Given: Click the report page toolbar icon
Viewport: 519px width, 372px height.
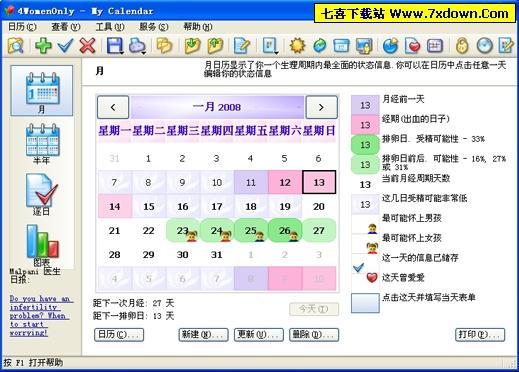Looking at the screenshot, I should pyautogui.click(x=269, y=45).
